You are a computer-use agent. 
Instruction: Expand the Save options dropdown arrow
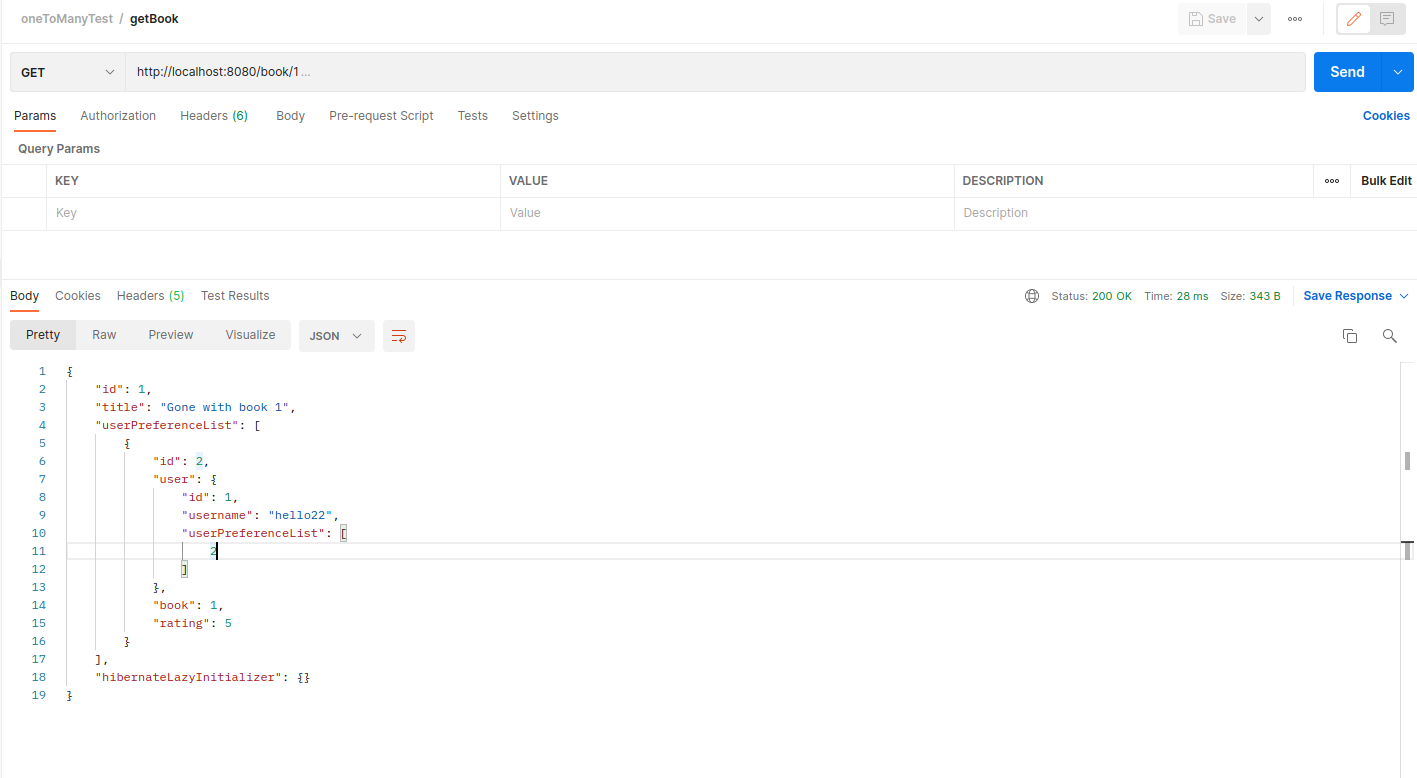point(1259,19)
